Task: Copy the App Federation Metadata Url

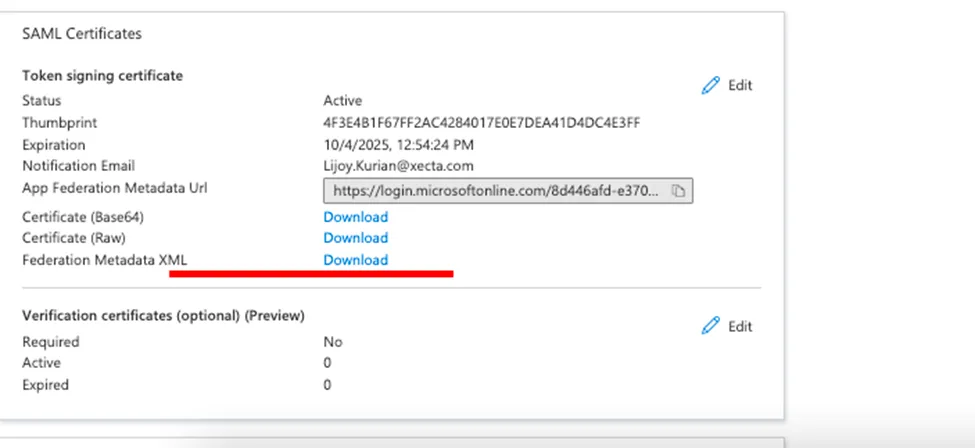Action: 678,191
